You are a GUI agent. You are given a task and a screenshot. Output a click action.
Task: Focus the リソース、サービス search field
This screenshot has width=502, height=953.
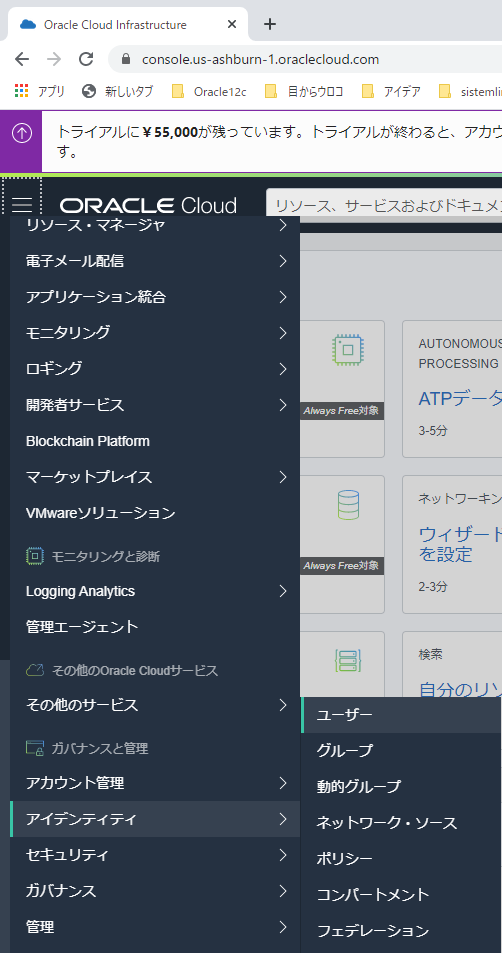pos(384,205)
